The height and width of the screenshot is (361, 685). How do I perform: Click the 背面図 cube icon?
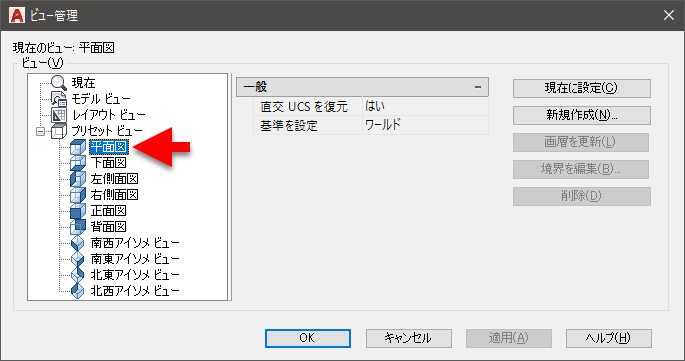[x=78, y=227]
